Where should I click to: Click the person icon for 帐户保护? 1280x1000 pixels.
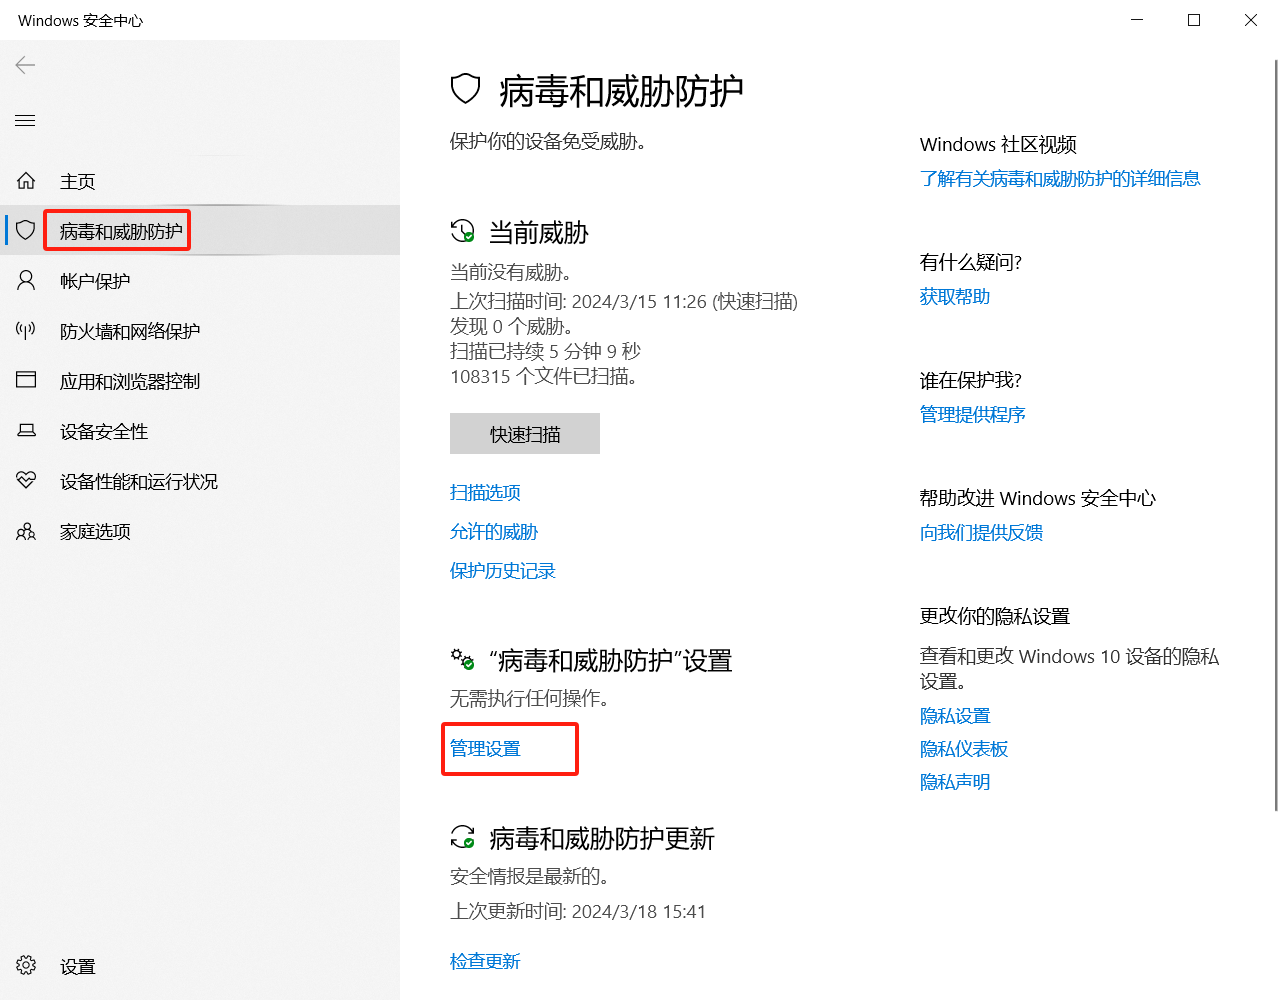pyautogui.click(x=26, y=281)
